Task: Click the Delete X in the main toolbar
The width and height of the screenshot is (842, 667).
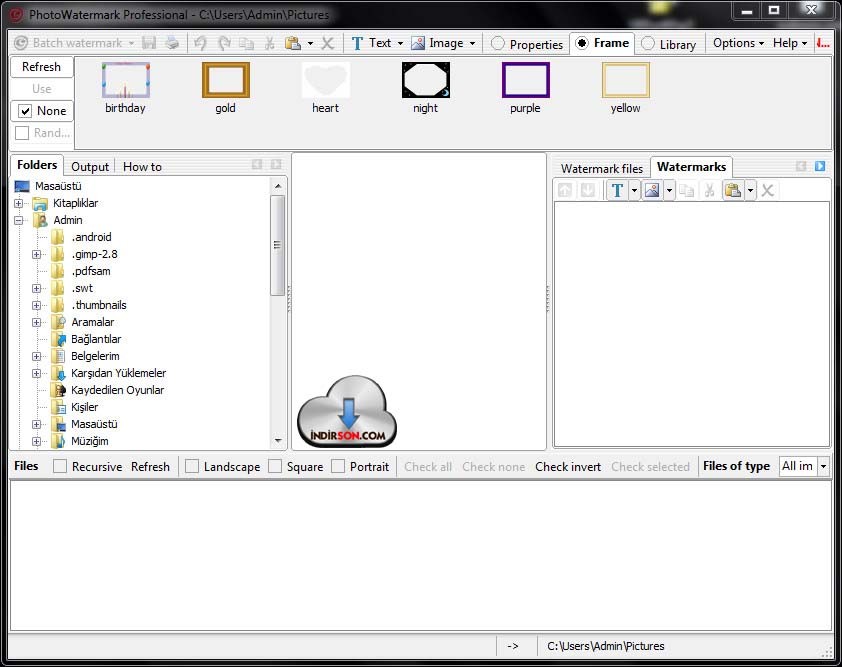Action: (328, 43)
